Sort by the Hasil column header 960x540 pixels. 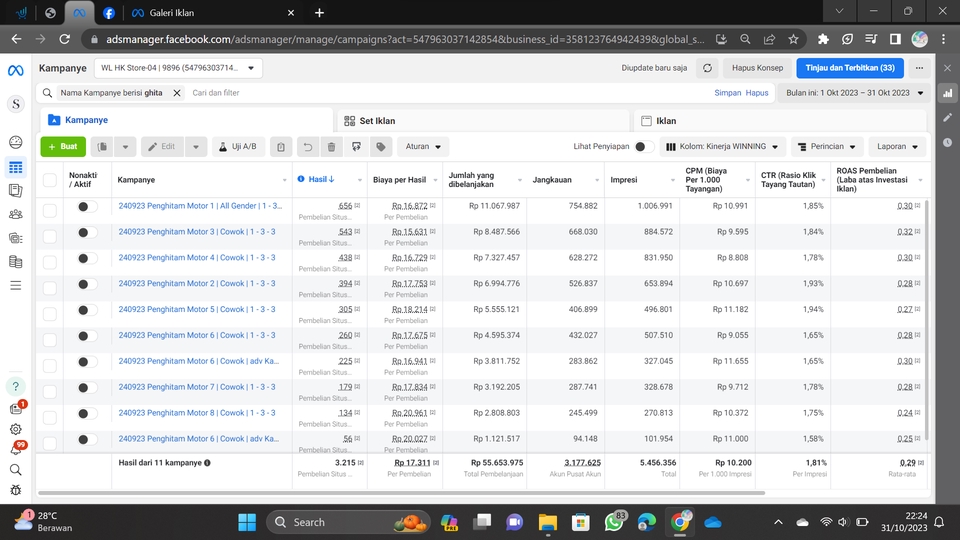coord(321,179)
